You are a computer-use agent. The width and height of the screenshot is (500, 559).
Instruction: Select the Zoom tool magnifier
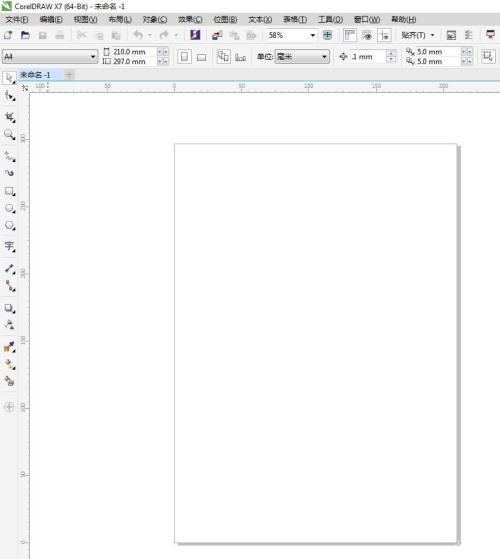(x=9, y=135)
